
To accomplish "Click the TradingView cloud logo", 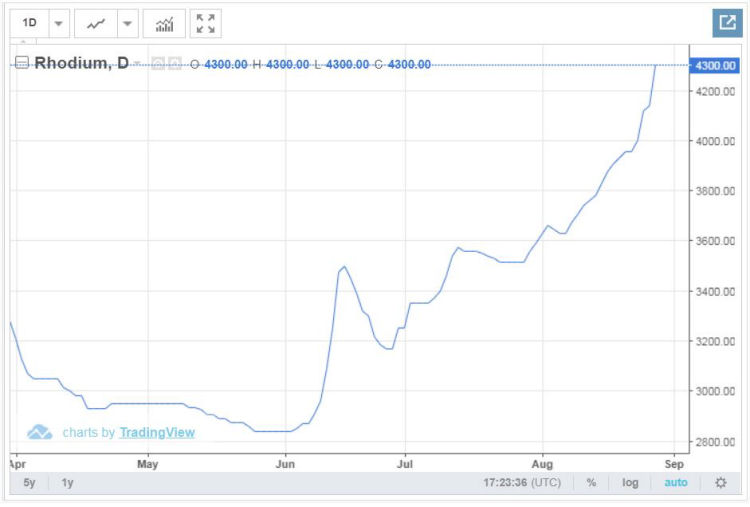I will (x=39, y=432).
